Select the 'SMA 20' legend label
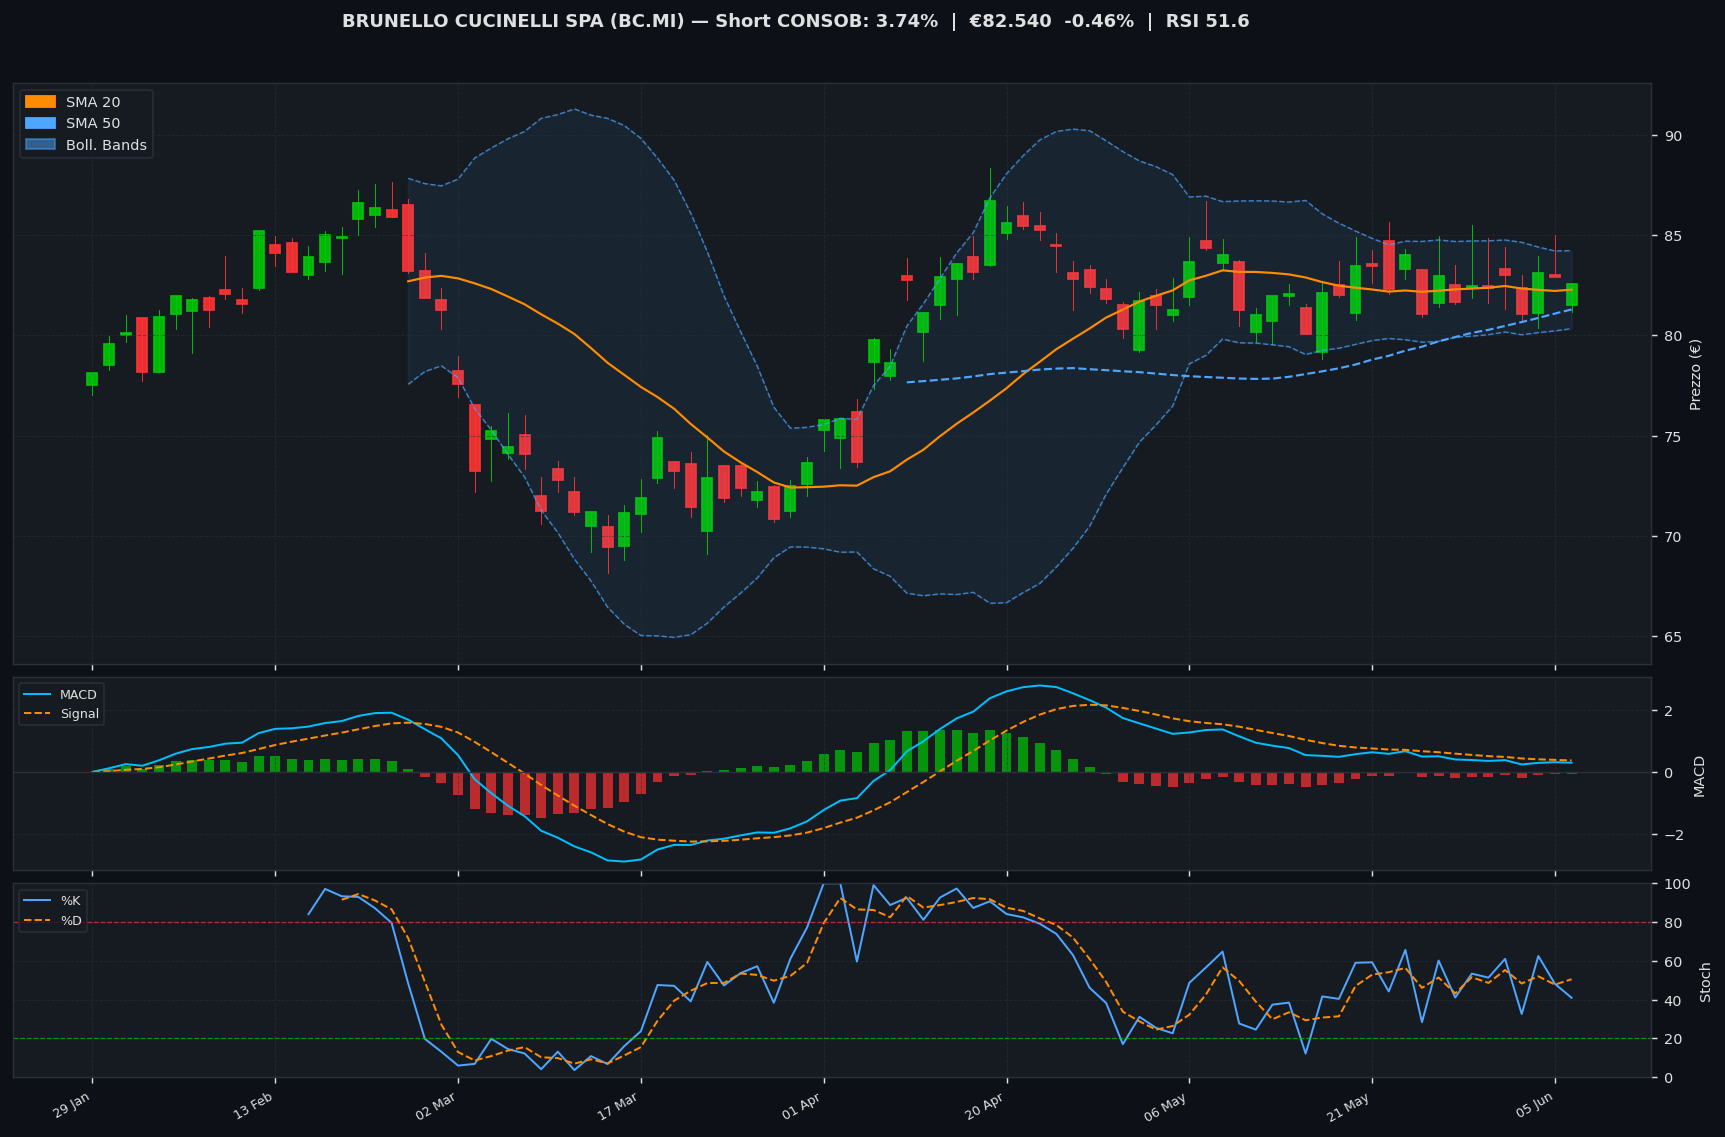This screenshot has width=1725, height=1137. click(x=93, y=102)
